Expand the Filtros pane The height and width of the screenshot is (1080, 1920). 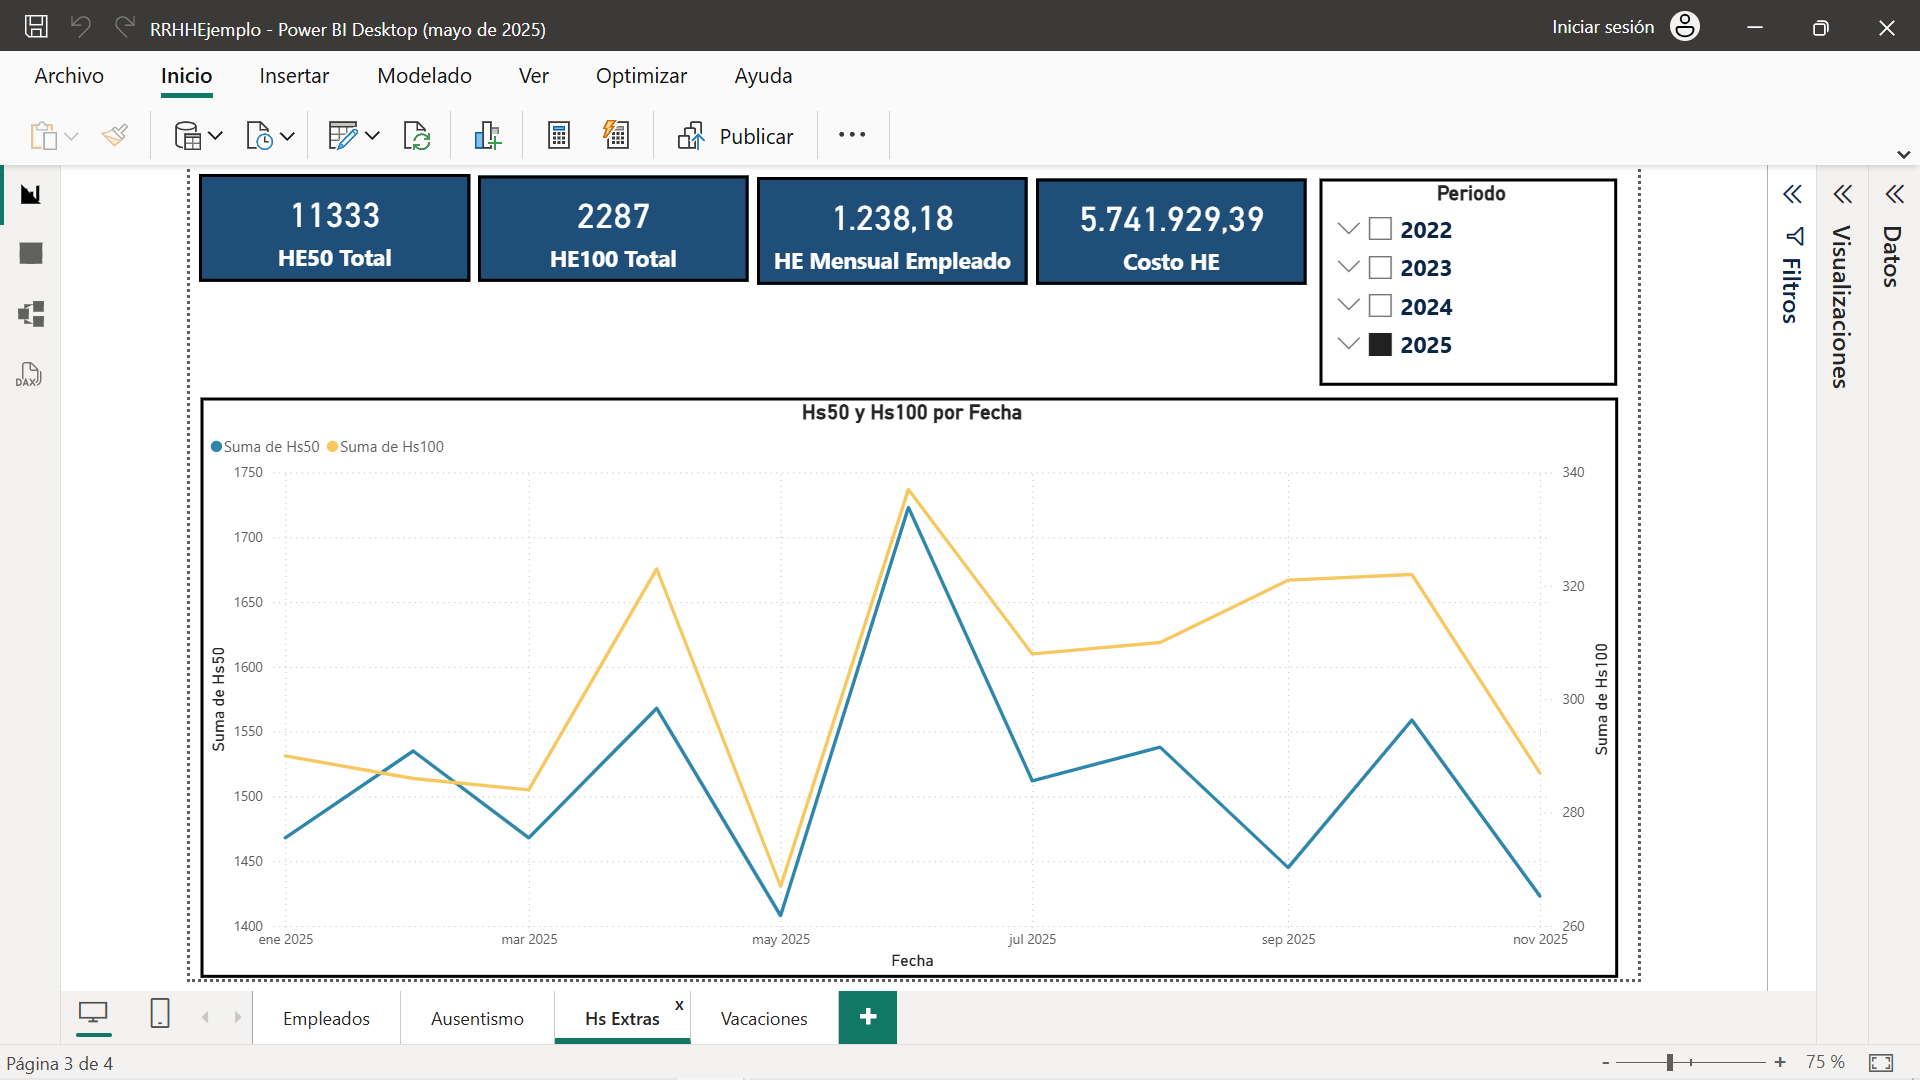[1792, 194]
